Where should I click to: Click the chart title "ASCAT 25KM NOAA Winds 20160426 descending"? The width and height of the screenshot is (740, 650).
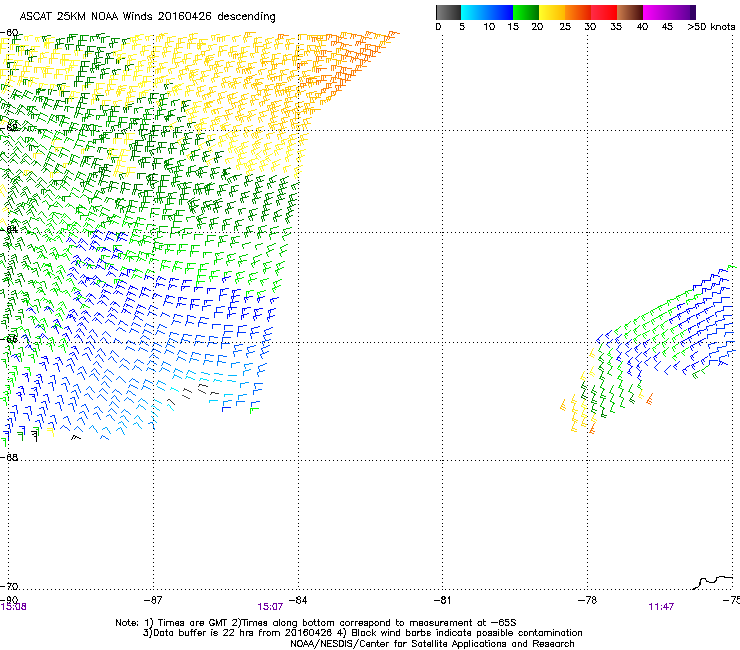pos(147,16)
